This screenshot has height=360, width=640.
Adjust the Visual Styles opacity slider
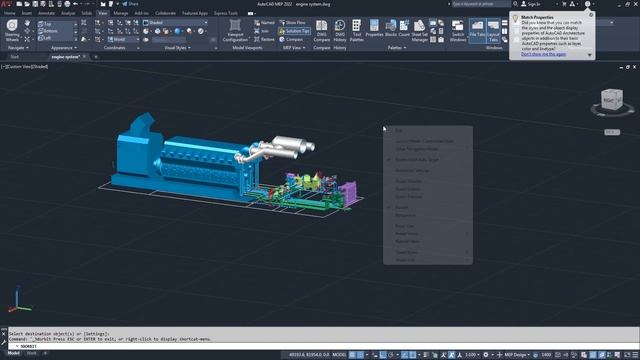[x=169, y=40]
